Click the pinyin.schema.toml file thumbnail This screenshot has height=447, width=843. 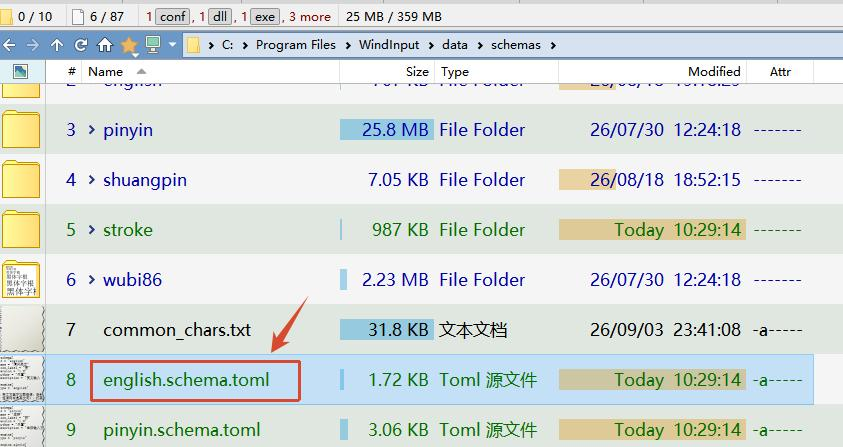coord(22,427)
